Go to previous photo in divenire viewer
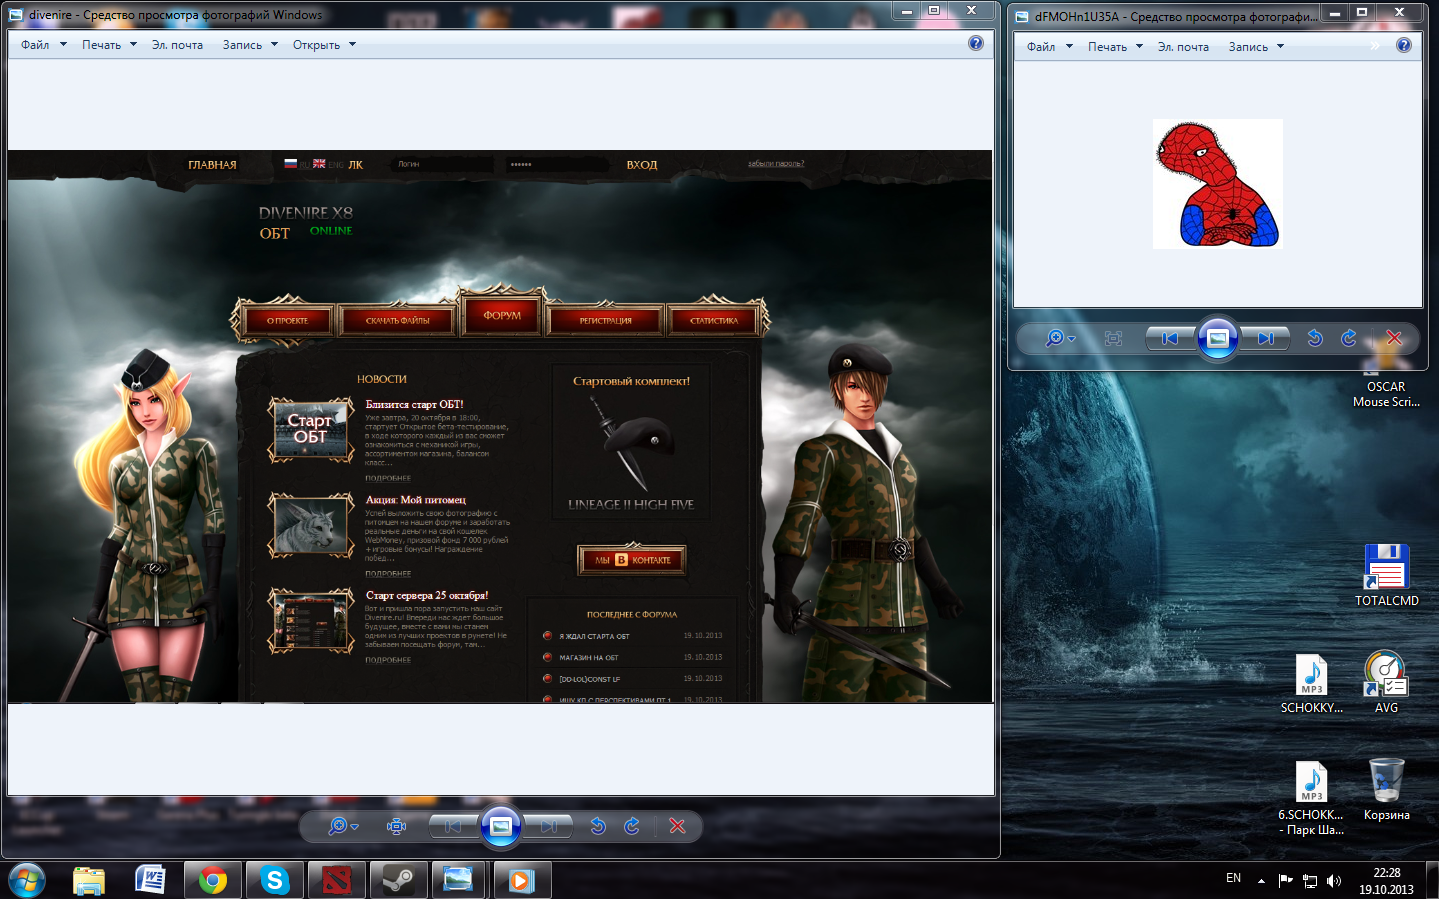1439x899 pixels. (x=453, y=826)
